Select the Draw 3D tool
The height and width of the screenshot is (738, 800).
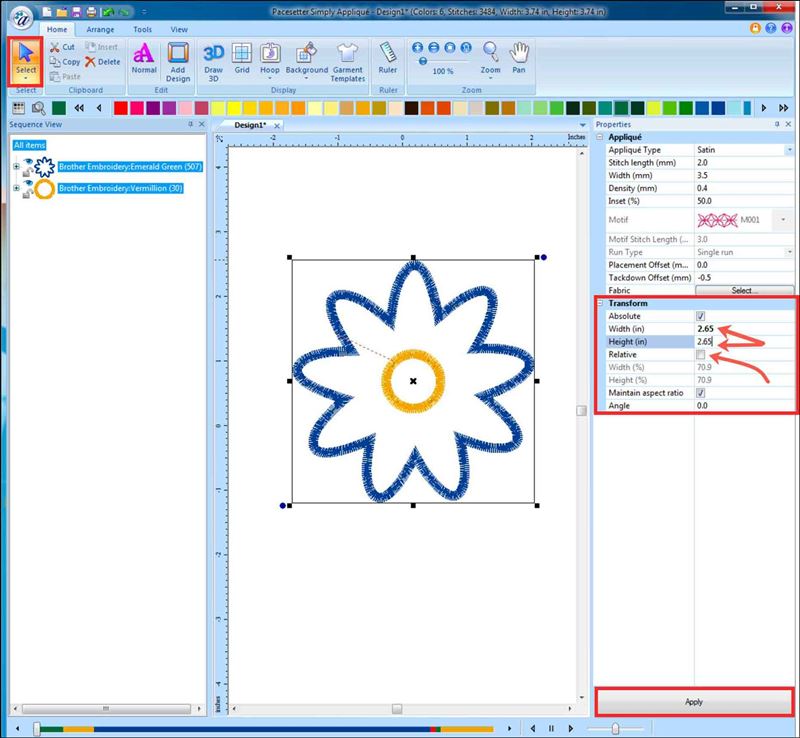click(213, 59)
